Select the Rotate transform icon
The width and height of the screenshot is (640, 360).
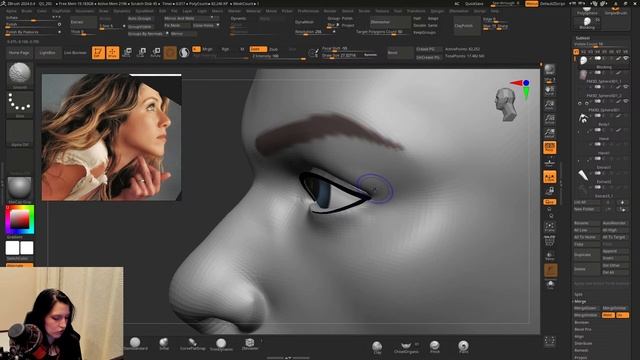coord(156,53)
